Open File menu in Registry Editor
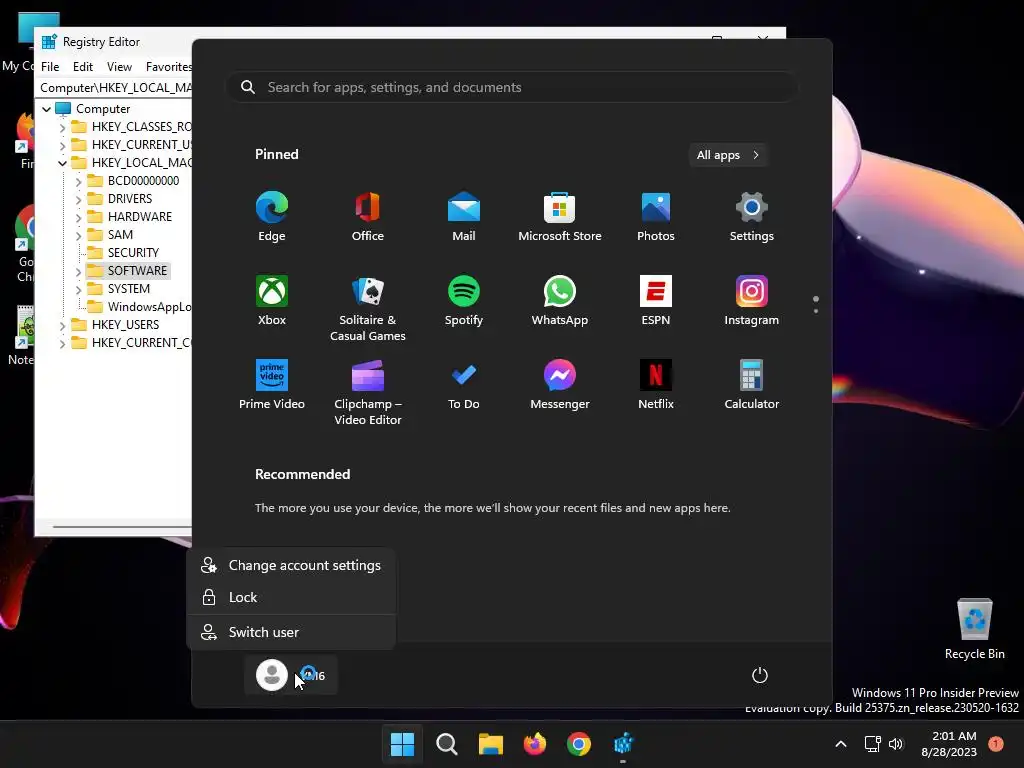The image size is (1024, 768). tap(50, 67)
